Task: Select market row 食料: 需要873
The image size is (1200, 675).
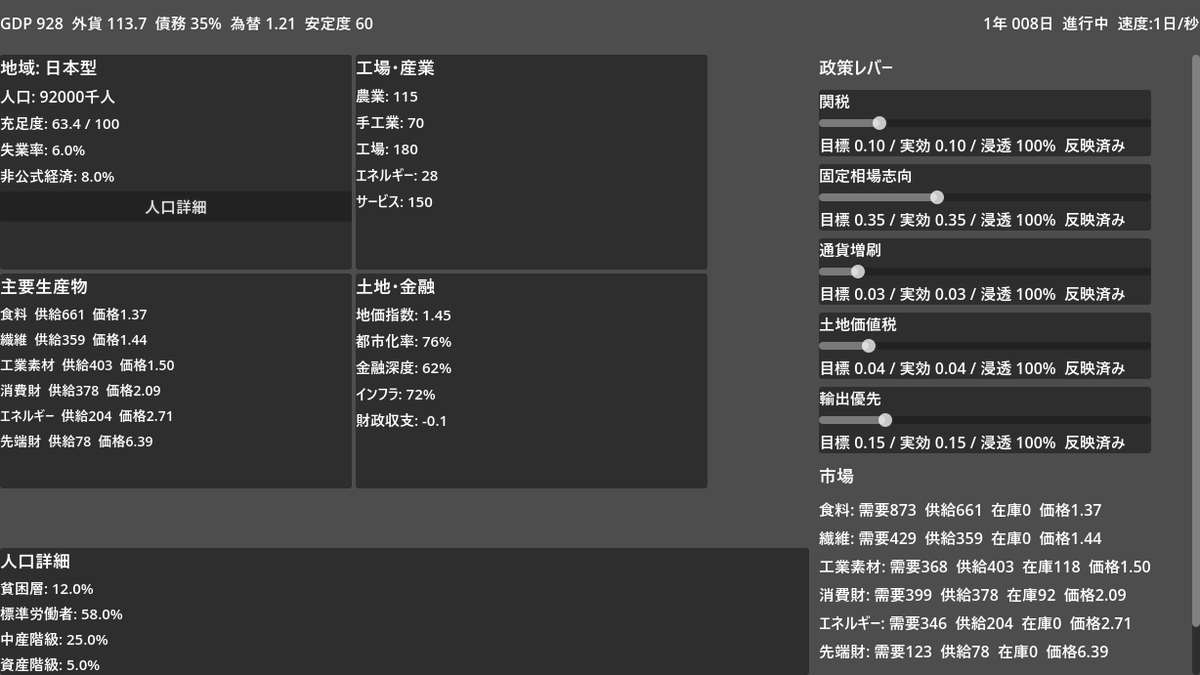Action: 960,510
